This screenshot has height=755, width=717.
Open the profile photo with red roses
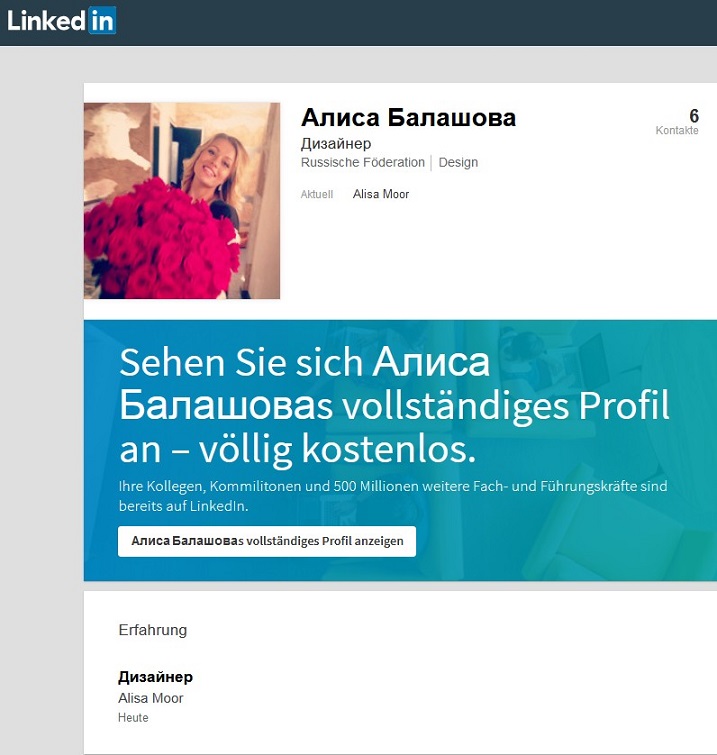click(182, 200)
